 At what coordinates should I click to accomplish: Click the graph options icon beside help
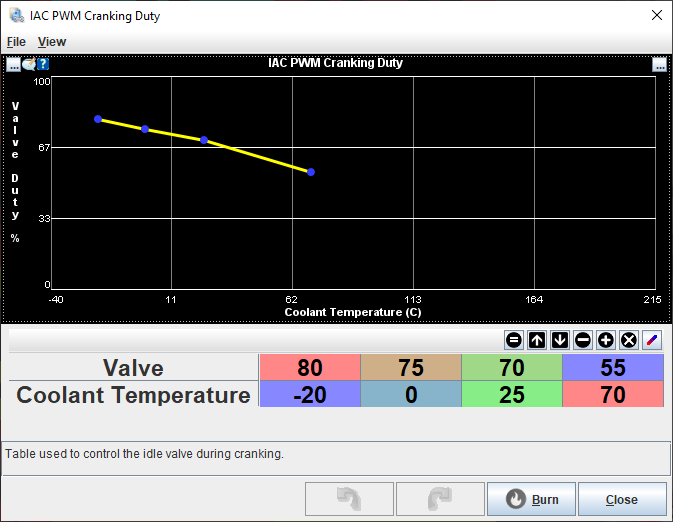(x=29, y=64)
